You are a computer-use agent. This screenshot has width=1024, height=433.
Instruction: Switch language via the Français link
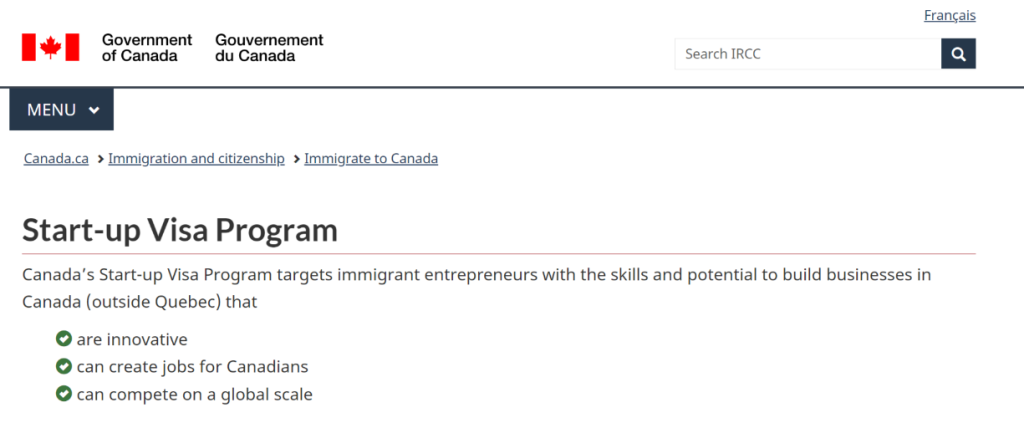pos(950,15)
